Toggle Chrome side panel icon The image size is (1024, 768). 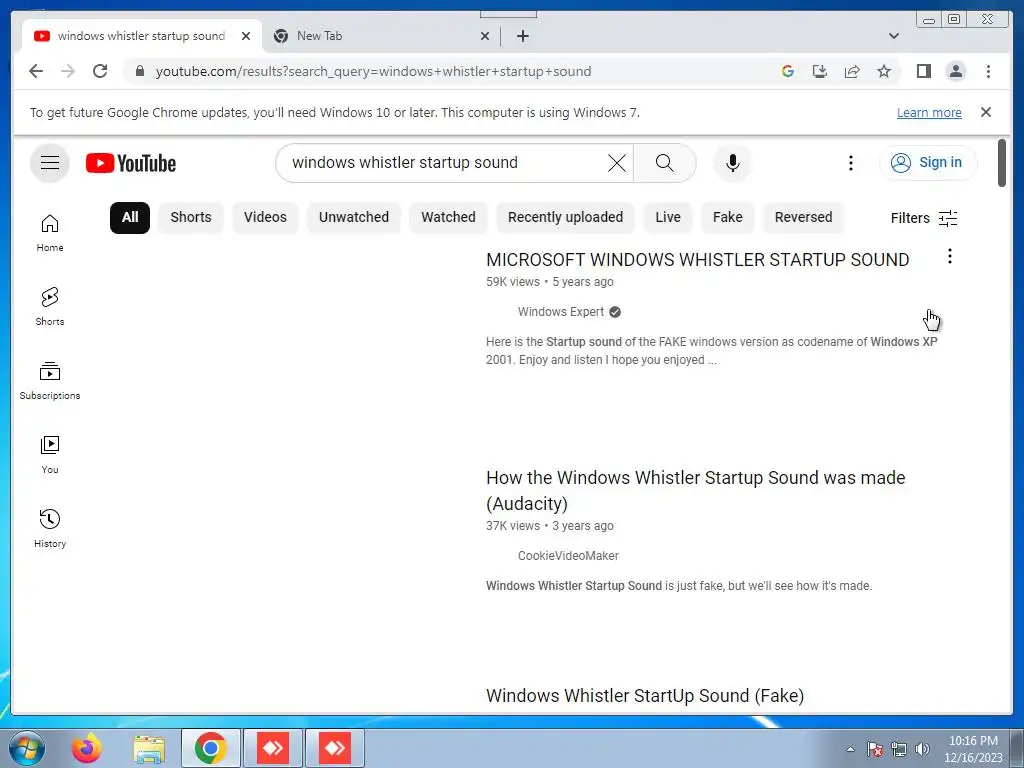[923, 71]
